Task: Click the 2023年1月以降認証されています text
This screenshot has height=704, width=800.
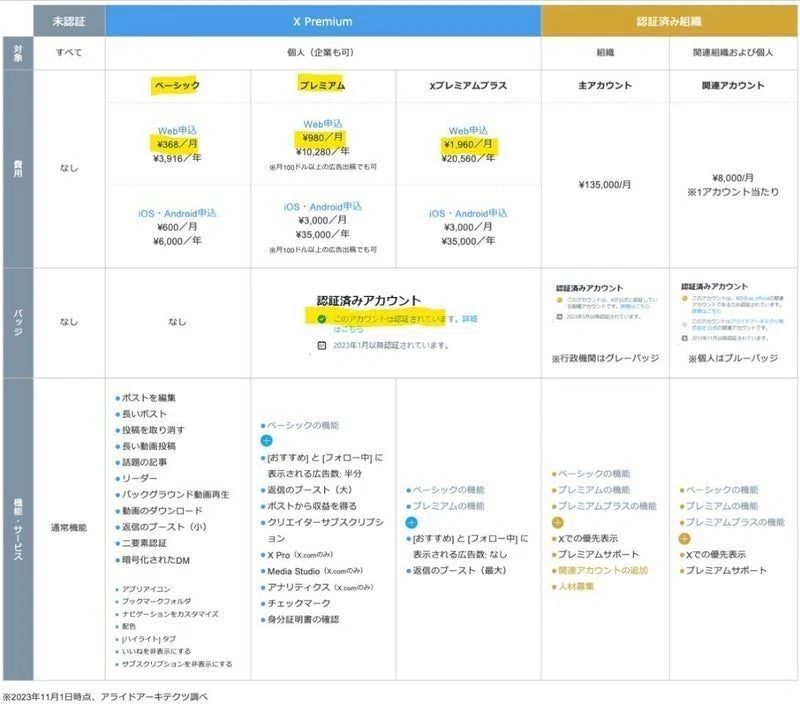Action: [390, 345]
